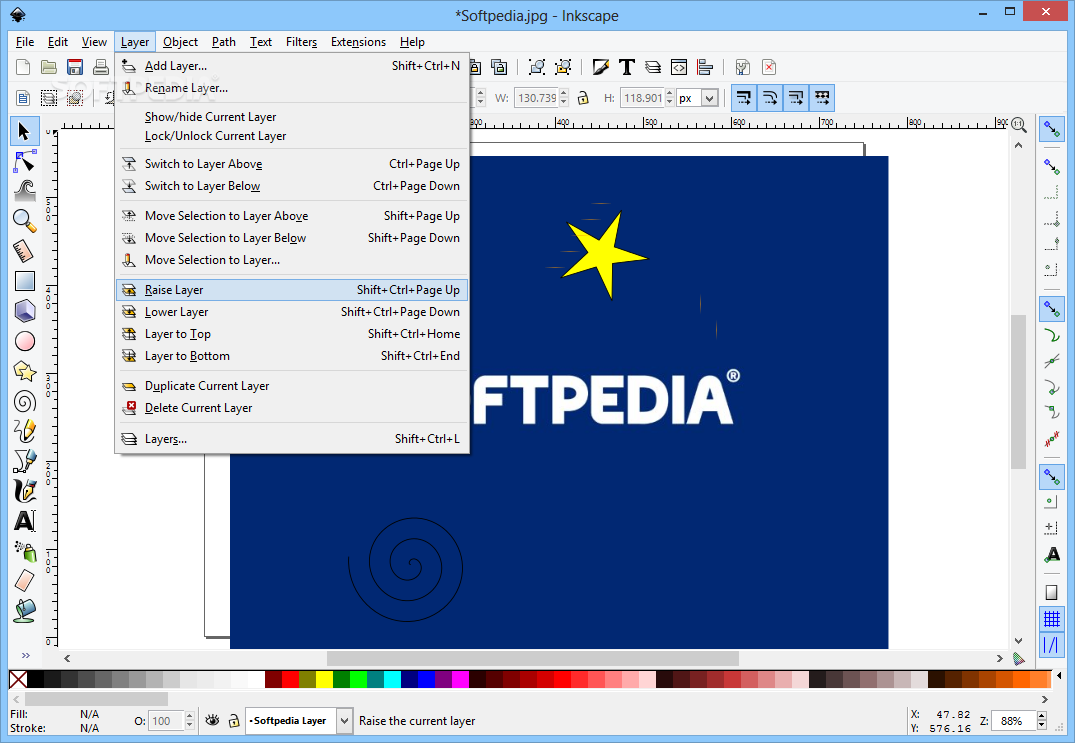
Task: Toggle scale rounded corners affect button
Action: pos(770,98)
